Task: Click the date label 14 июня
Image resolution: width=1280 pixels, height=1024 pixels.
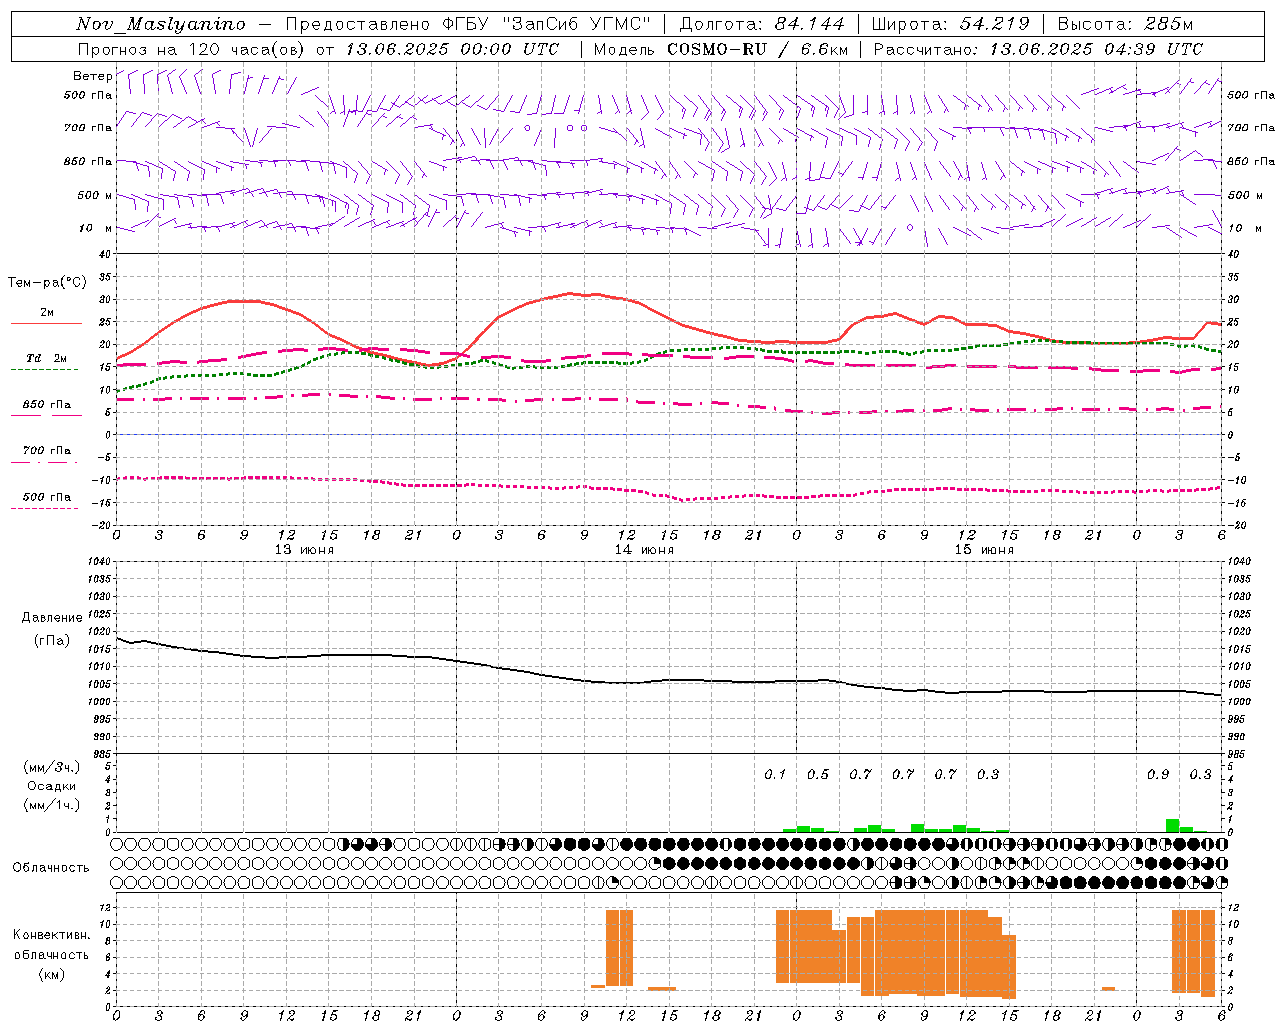Action: [x=644, y=550]
